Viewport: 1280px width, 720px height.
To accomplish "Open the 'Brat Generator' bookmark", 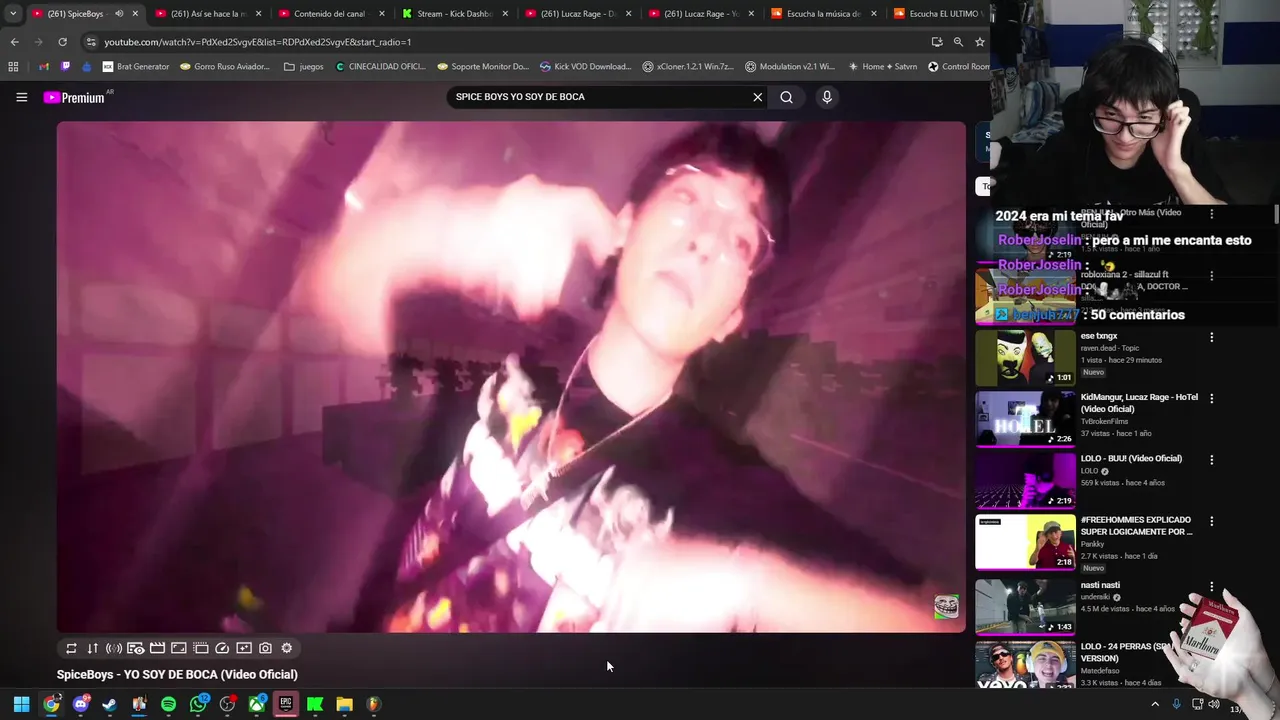I will (136, 67).
